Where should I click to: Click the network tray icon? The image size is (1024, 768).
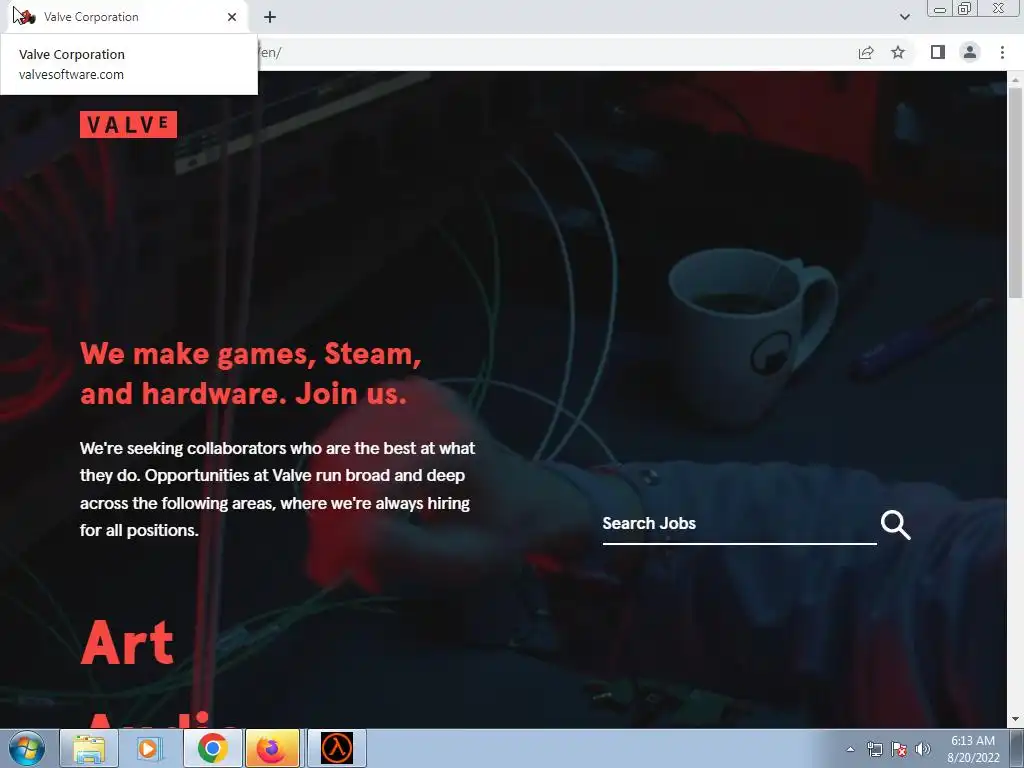pos(874,749)
